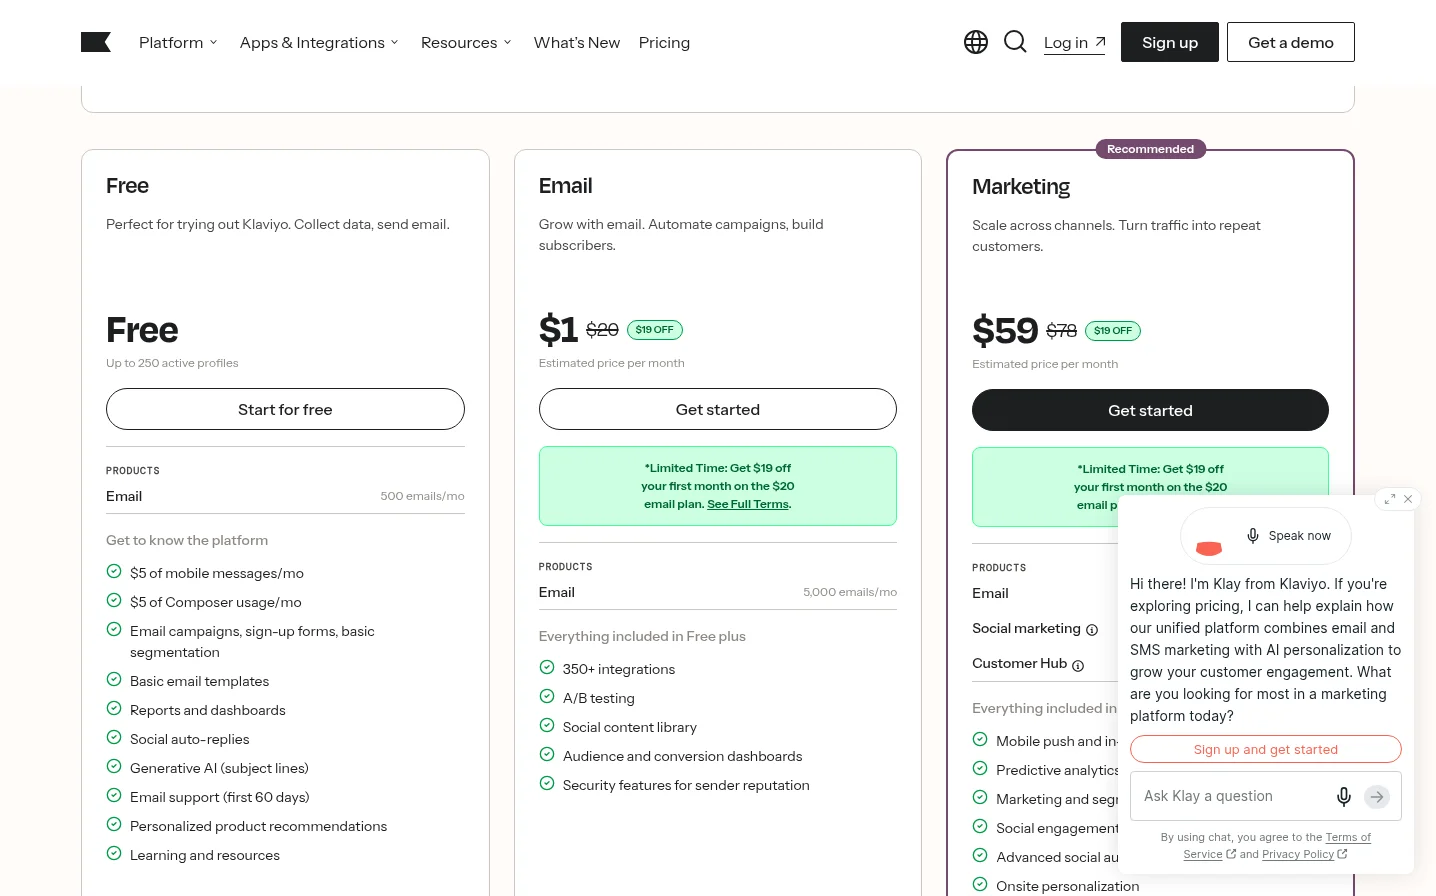Click Get started on Email plan
This screenshot has height=896, width=1436.
pyautogui.click(x=718, y=409)
